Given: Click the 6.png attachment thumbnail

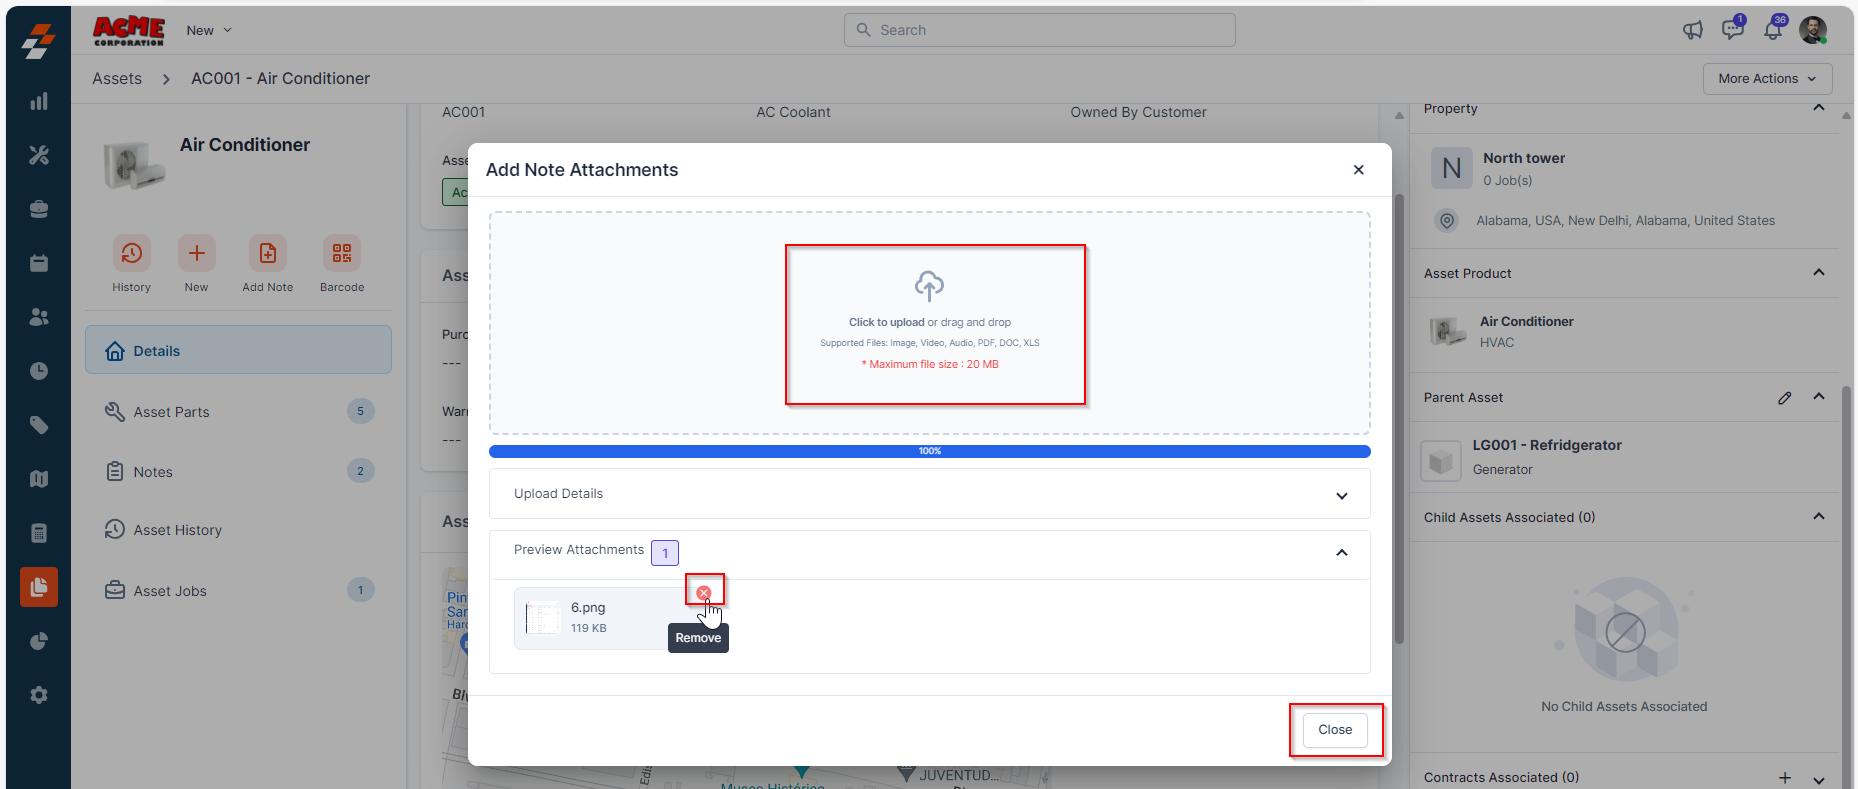Looking at the screenshot, I should coord(543,618).
